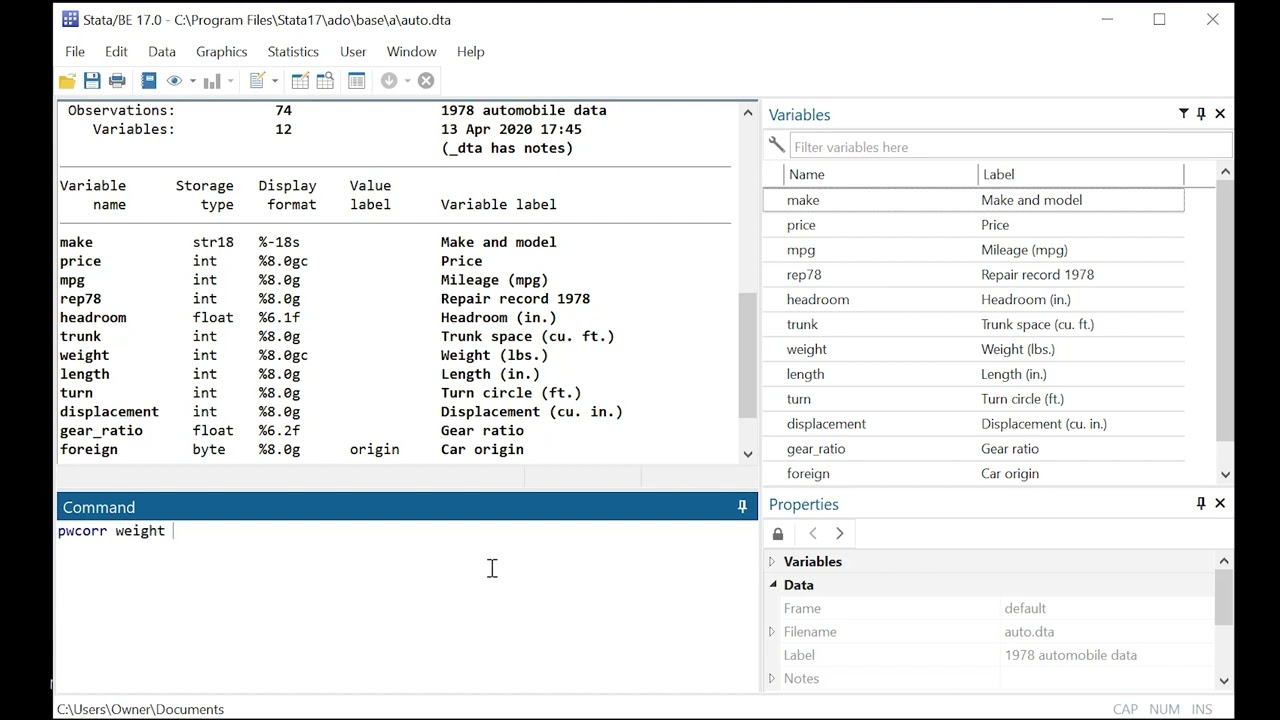This screenshot has width=1280, height=720.
Task: Click results window scroll up arrow
Action: [x=747, y=113]
